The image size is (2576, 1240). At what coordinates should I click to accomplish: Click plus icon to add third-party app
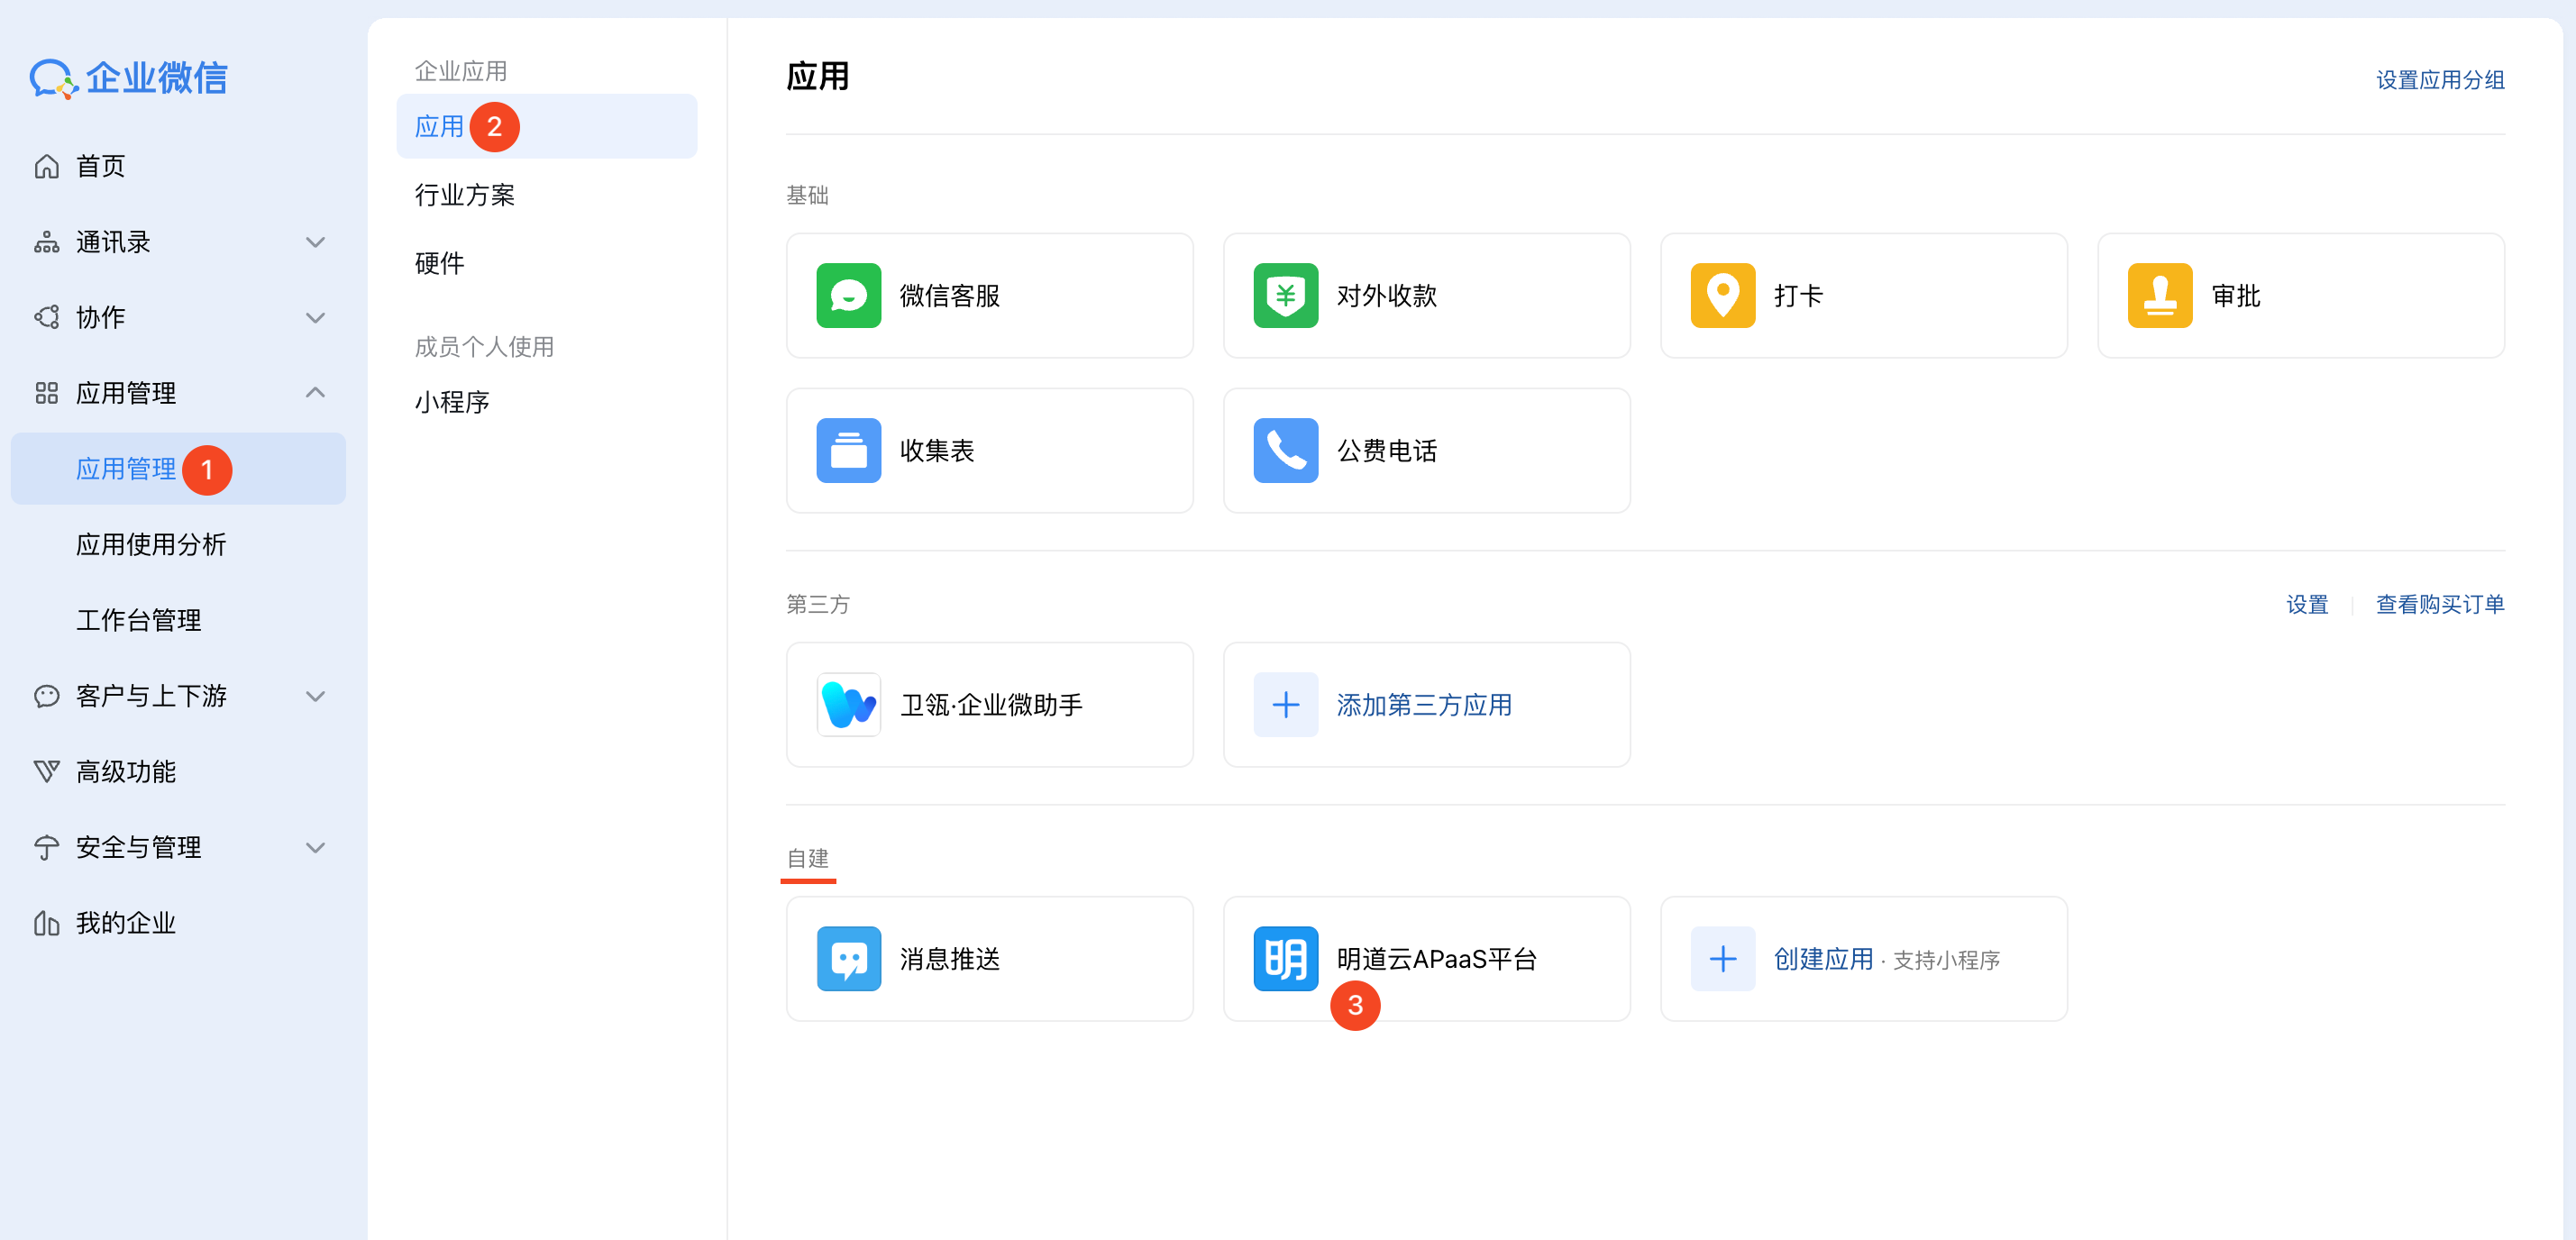click(x=1285, y=705)
